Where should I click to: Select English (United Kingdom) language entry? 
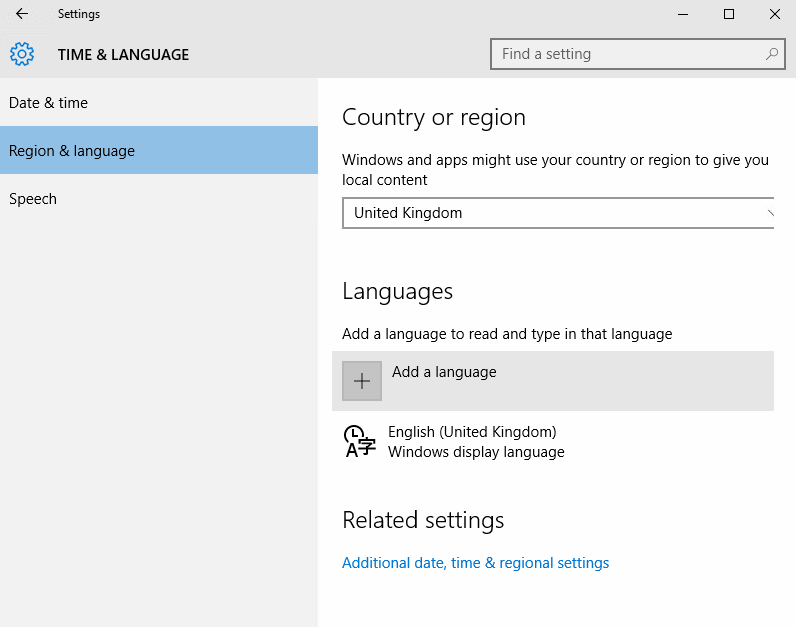553,442
